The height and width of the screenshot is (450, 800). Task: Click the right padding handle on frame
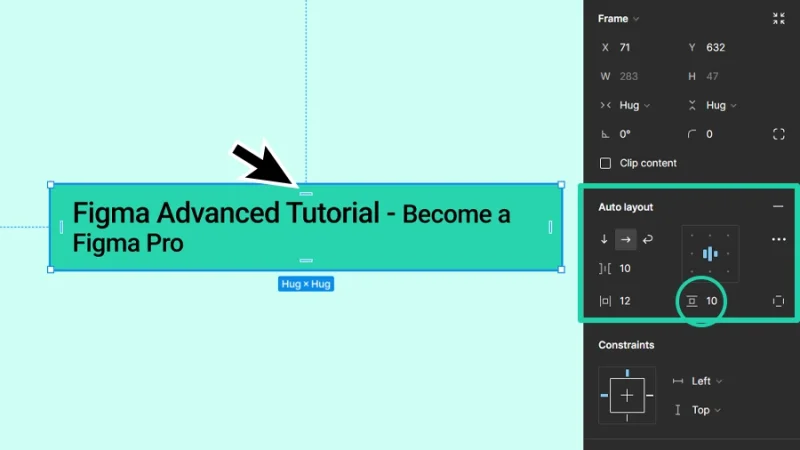[x=550, y=227]
